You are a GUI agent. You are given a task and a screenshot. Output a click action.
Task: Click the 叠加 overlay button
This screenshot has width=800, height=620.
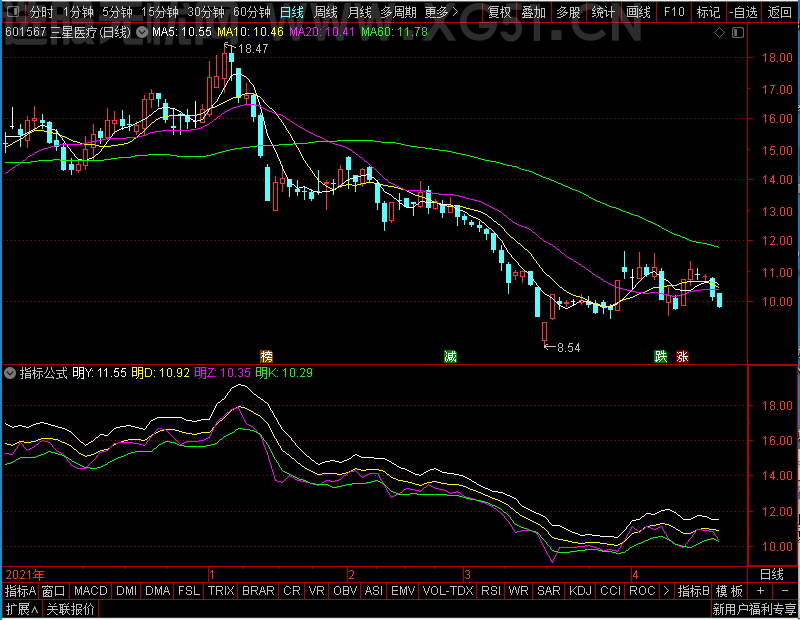point(534,12)
